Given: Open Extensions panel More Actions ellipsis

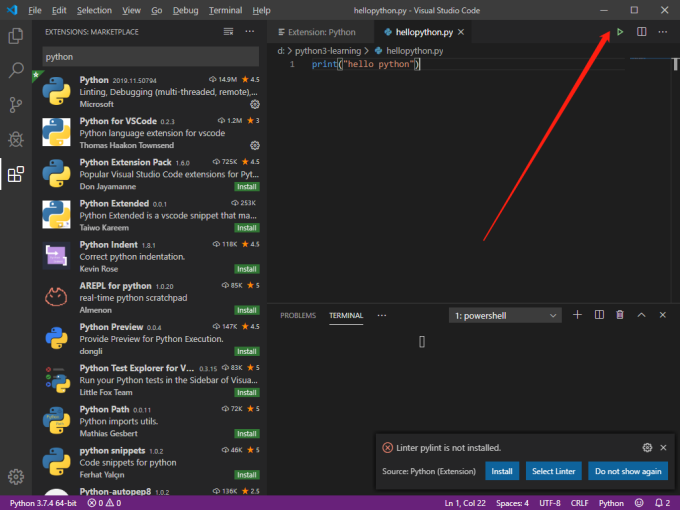Looking at the screenshot, I should click(250, 32).
